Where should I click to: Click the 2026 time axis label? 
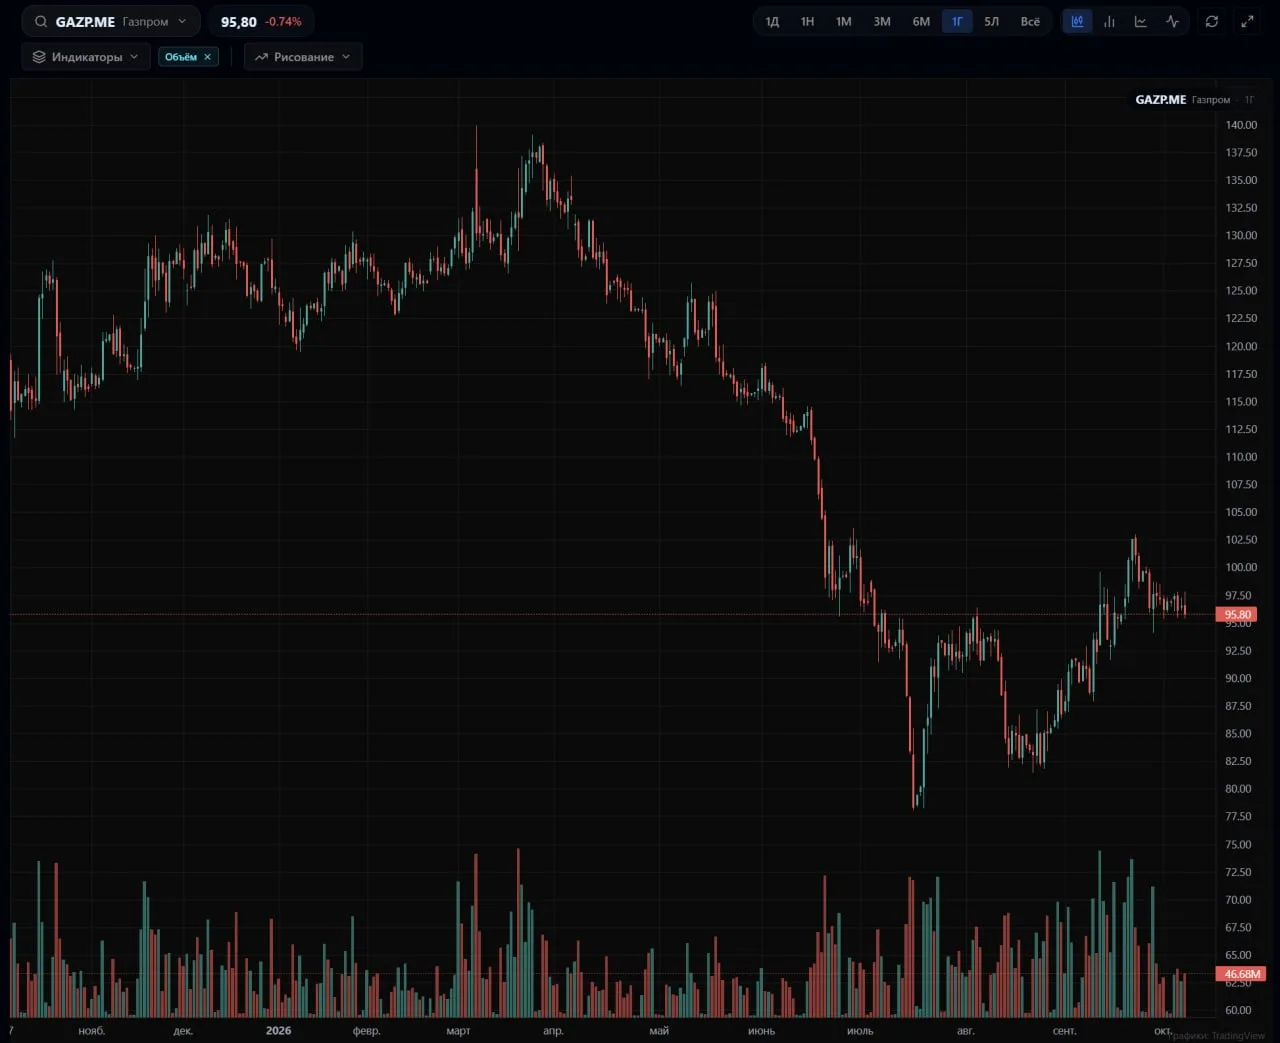point(278,1030)
